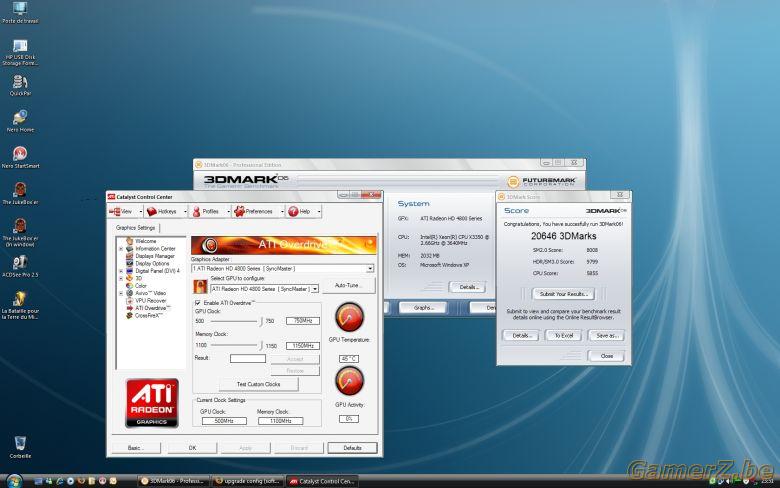Viewport: 780px width, 488px height.
Task: Click the 750MHz GPU clock value box
Action: tap(302, 321)
